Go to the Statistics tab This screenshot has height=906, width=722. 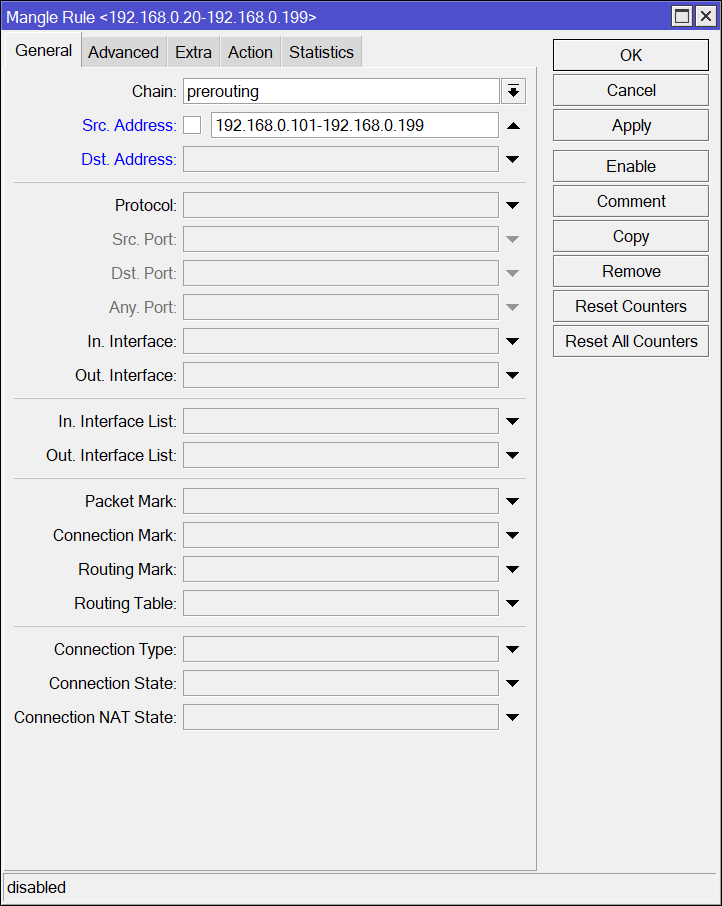tap(321, 52)
